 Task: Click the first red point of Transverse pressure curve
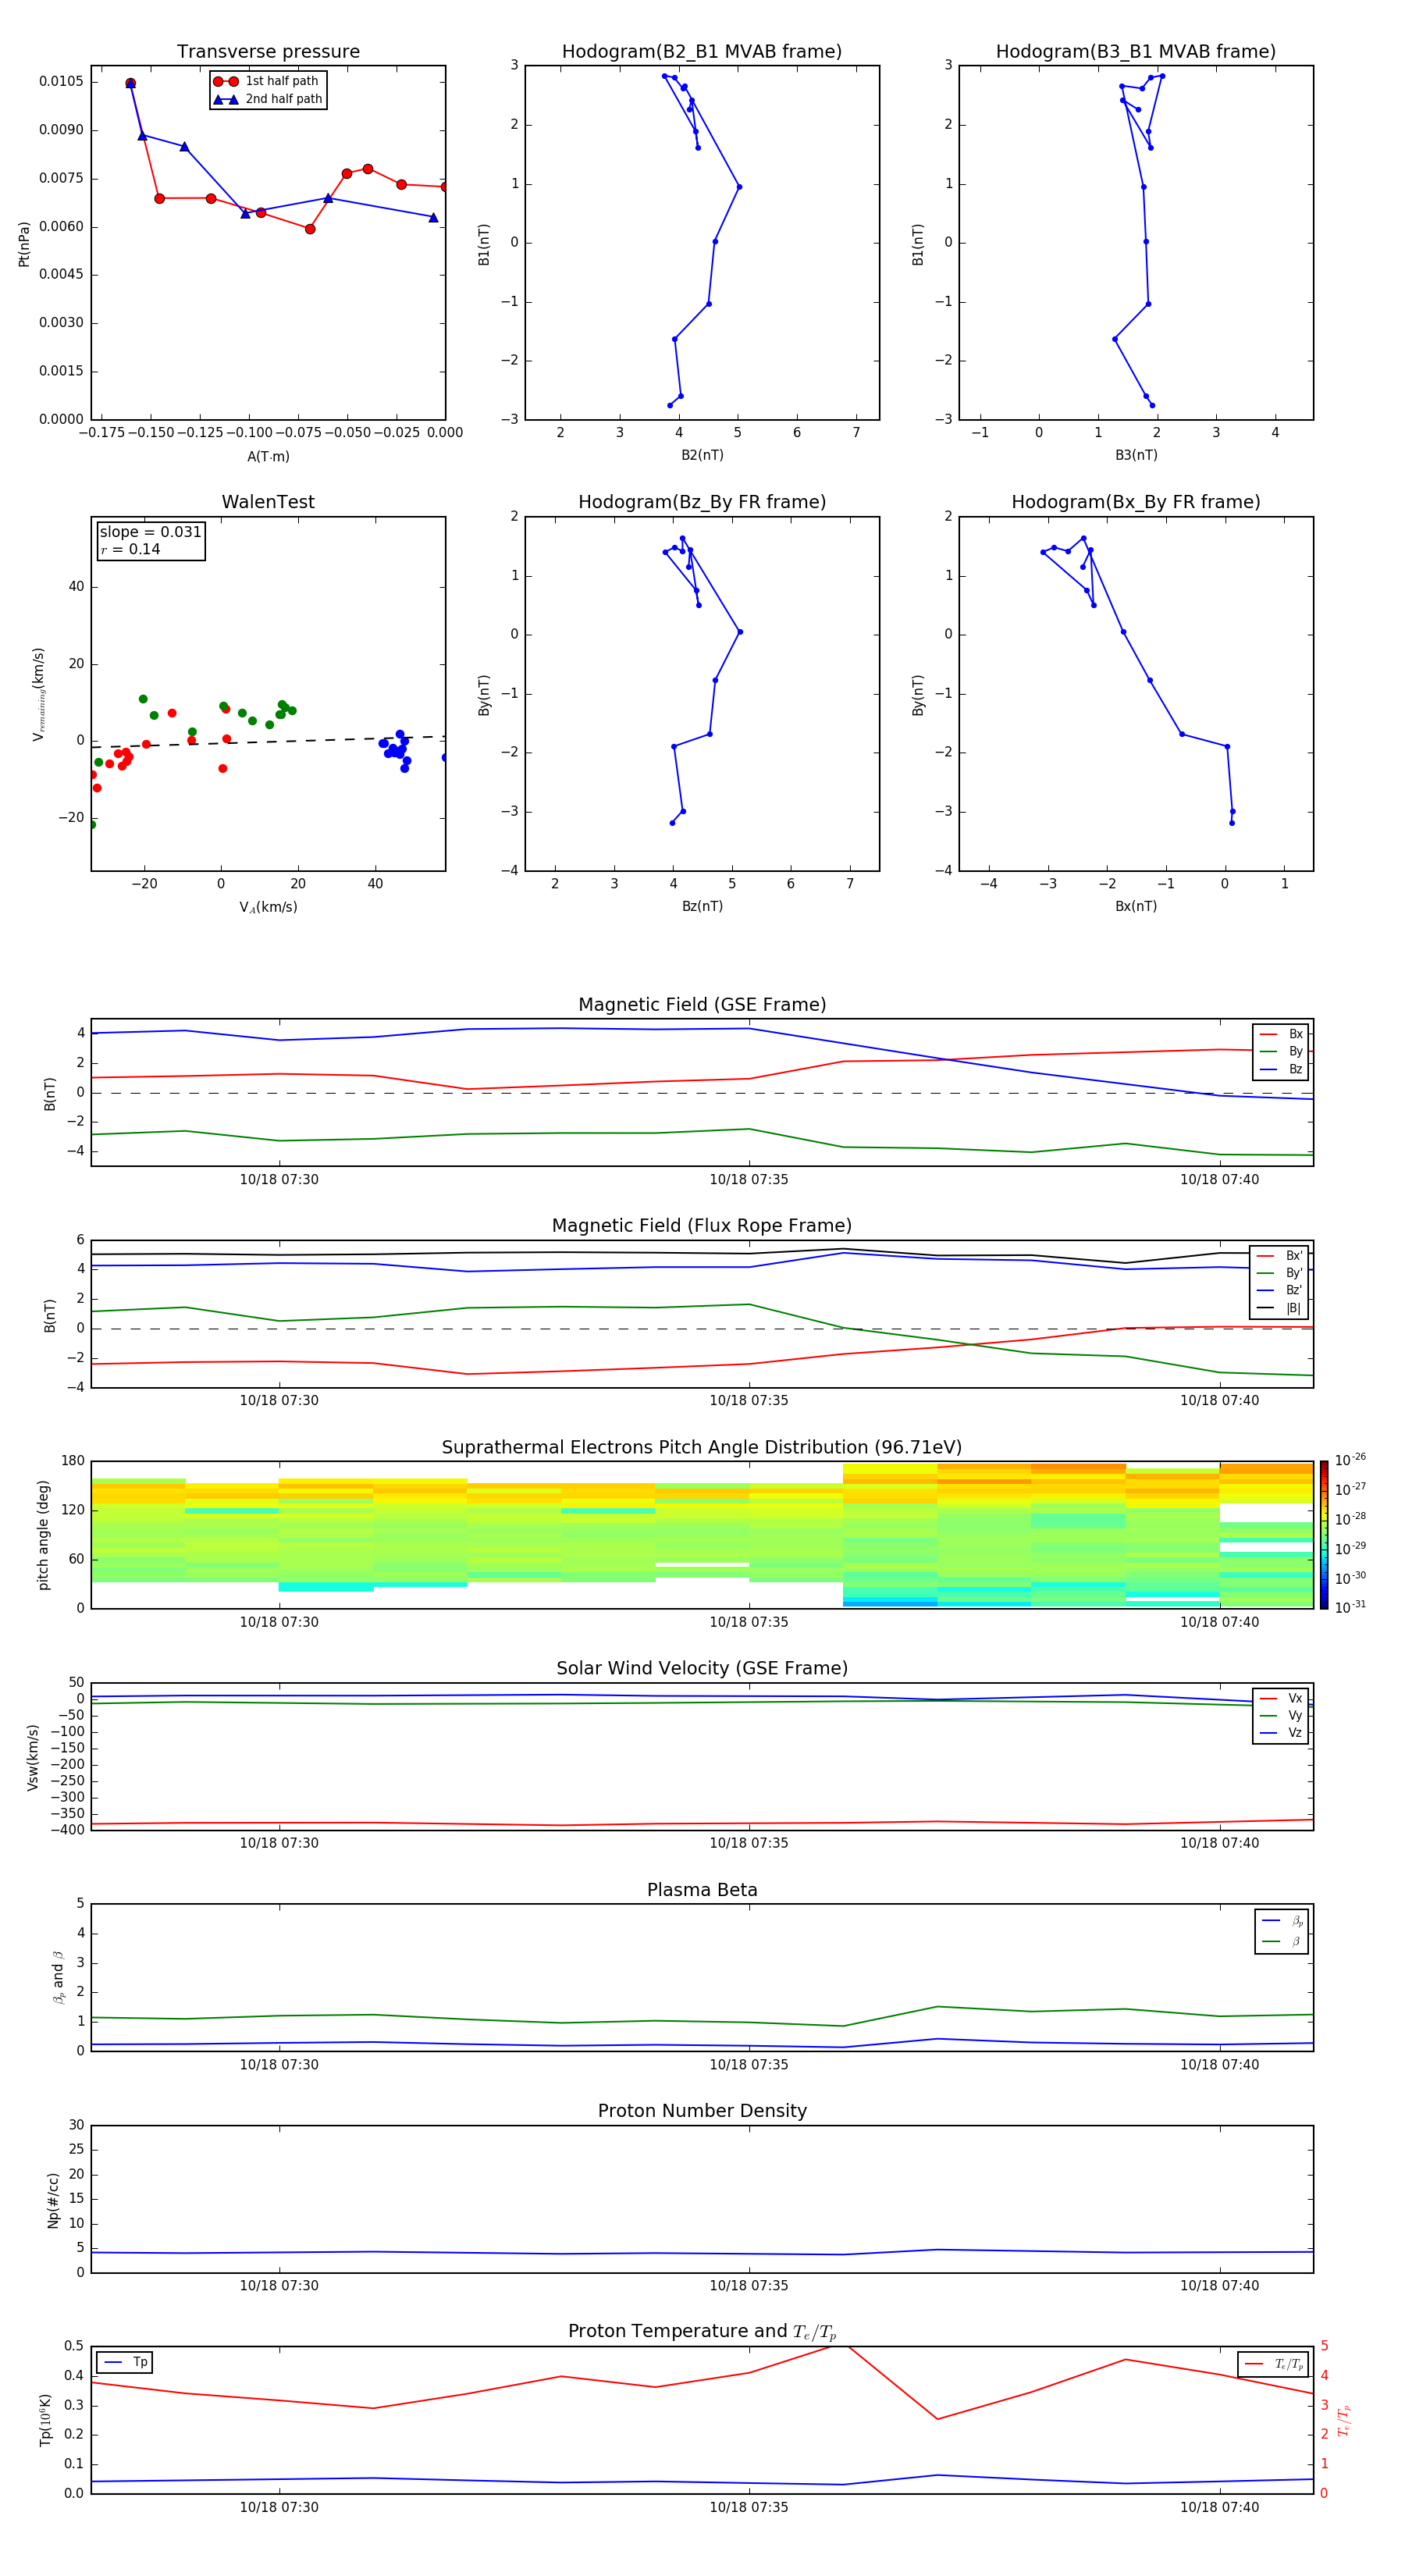pyautogui.click(x=131, y=83)
